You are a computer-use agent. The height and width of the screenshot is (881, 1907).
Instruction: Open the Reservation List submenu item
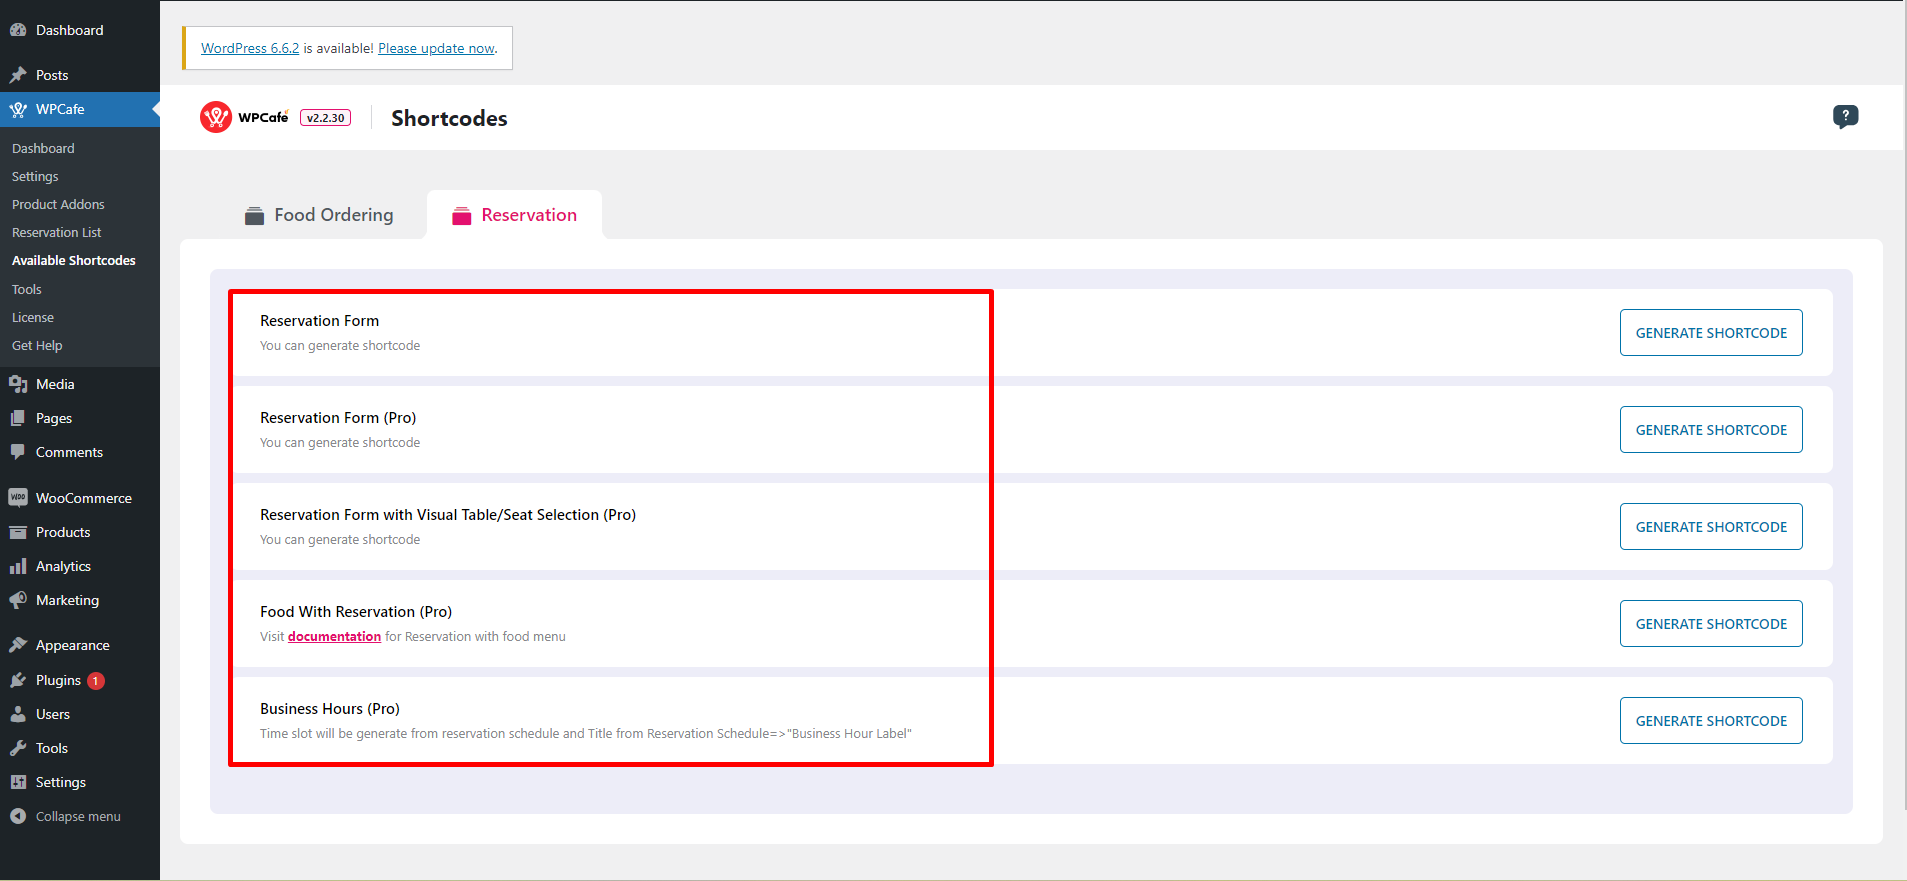[x=56, y=232]
